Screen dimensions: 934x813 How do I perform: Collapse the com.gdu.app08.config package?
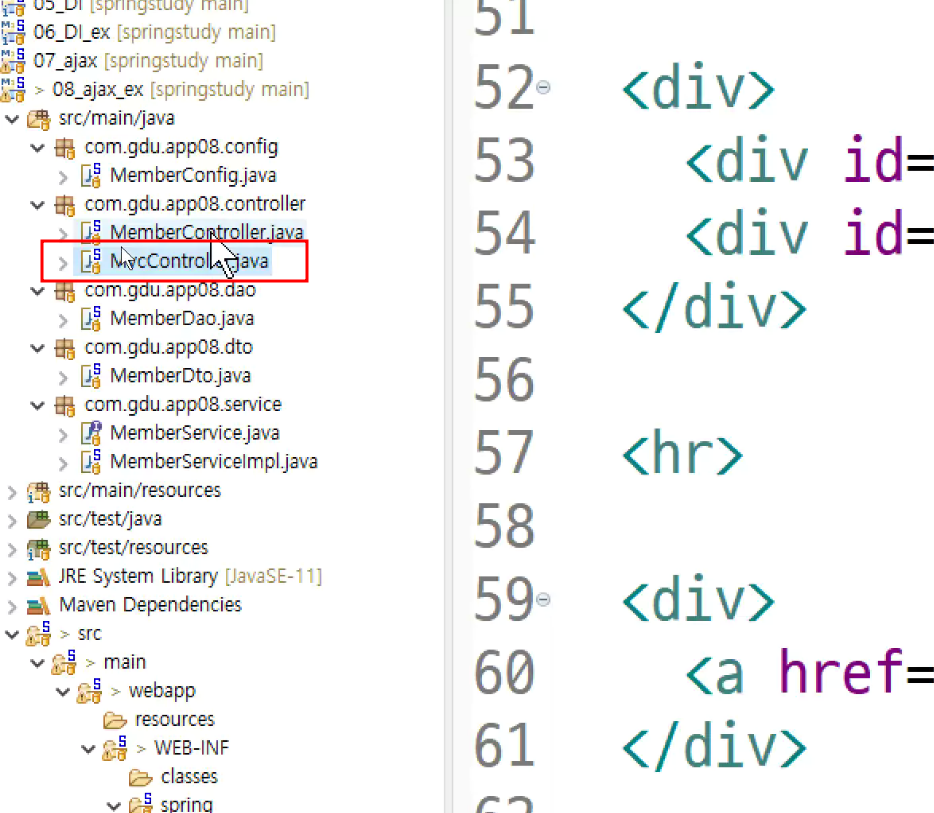point(38,147)
